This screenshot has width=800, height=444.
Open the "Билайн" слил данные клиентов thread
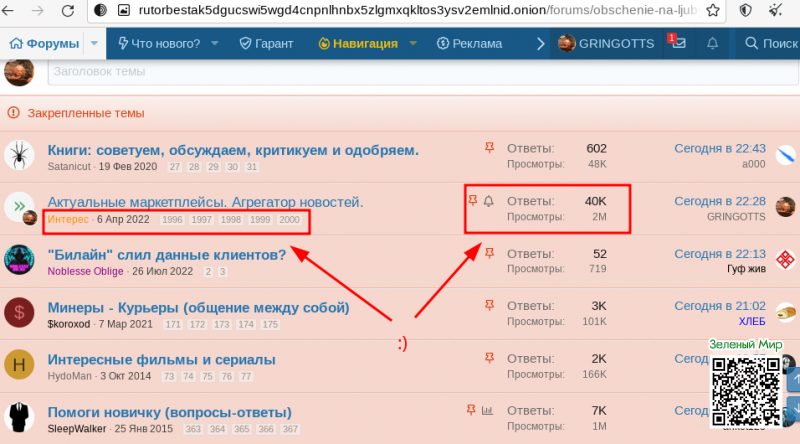pyautogui.click(x=167, y=254)
